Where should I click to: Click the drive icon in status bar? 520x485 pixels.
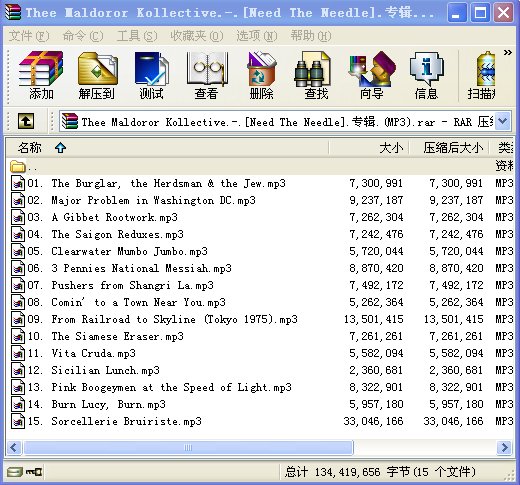(x=15, y=472)
